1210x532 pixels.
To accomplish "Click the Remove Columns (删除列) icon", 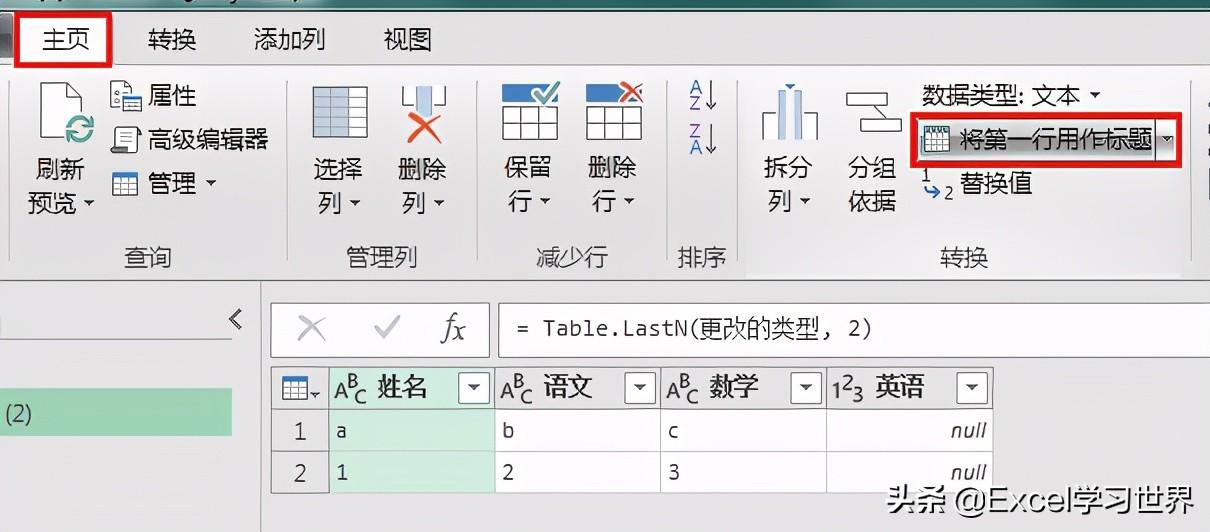I will [423, 115].
